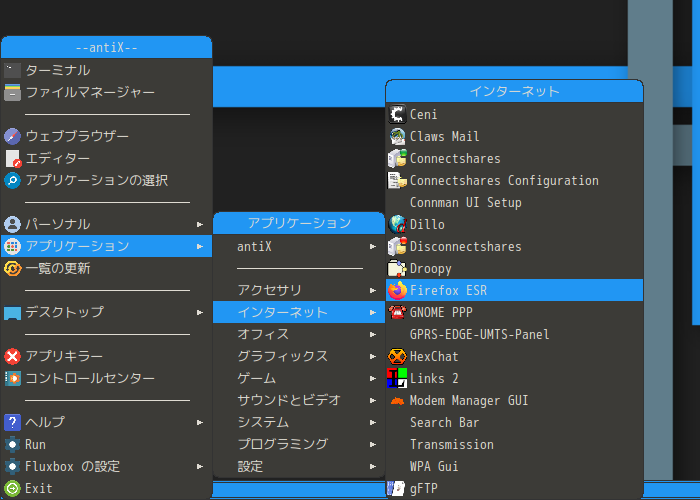
Task: Click the gear icon beside Run
Action: (x=12, y=445)
